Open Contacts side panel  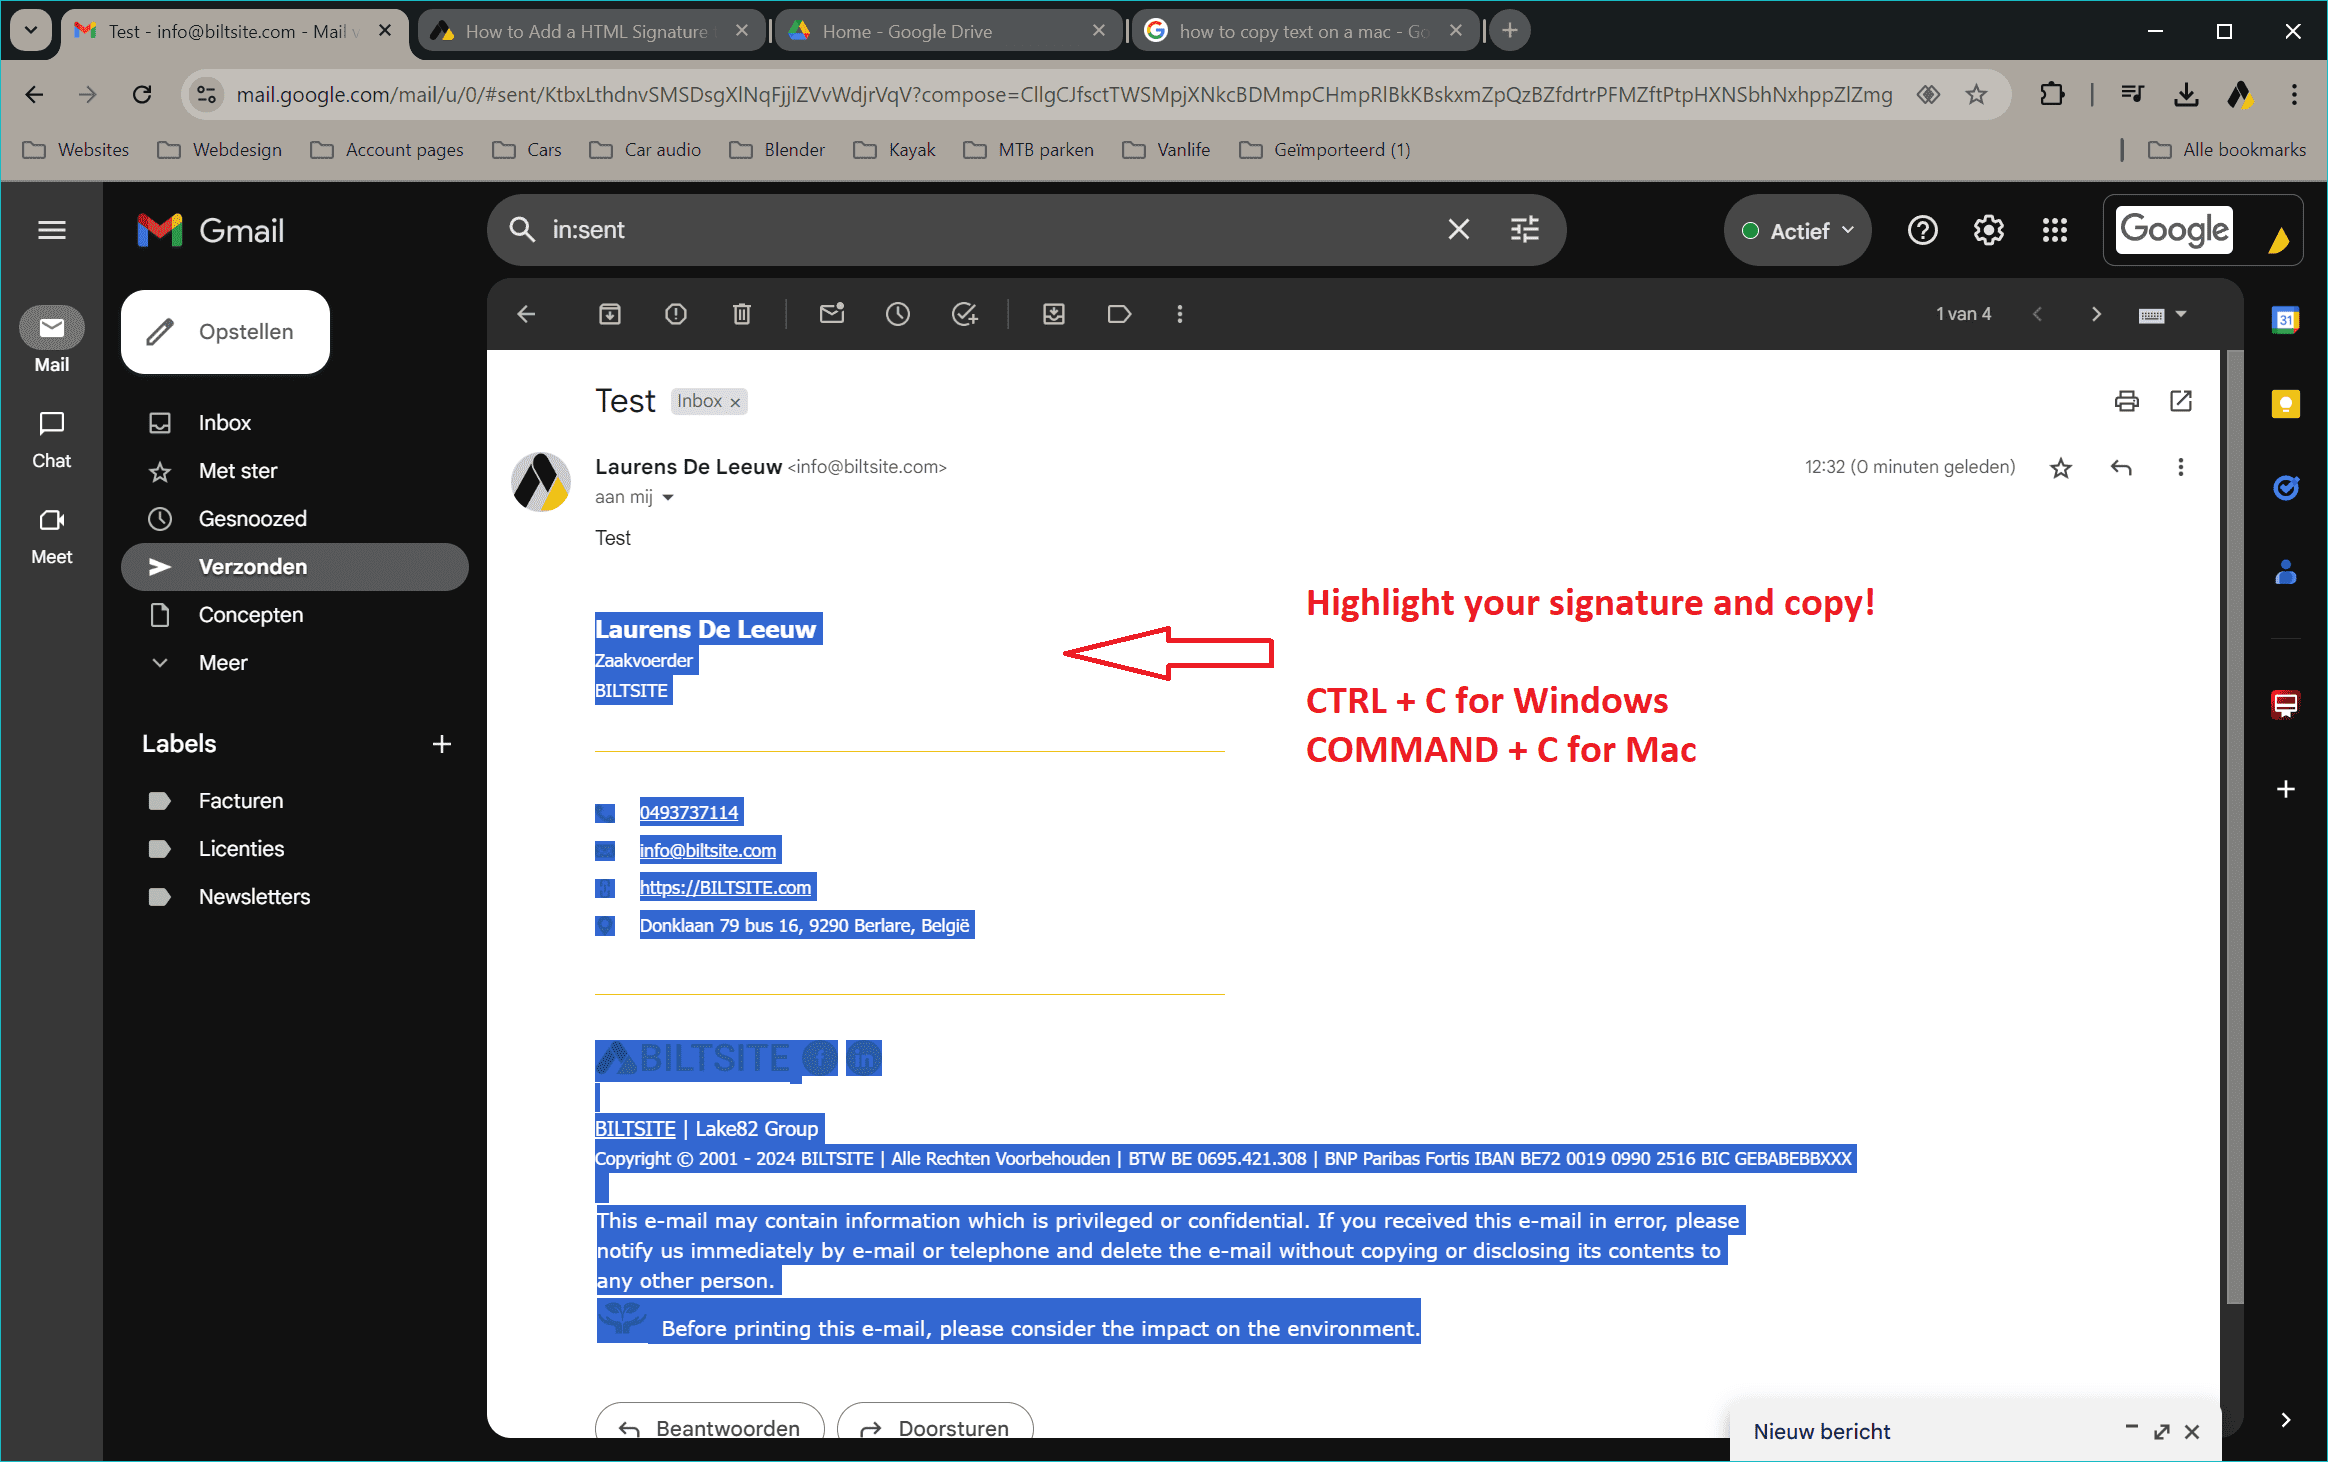pyautogui.click(x=2286, y=572)
